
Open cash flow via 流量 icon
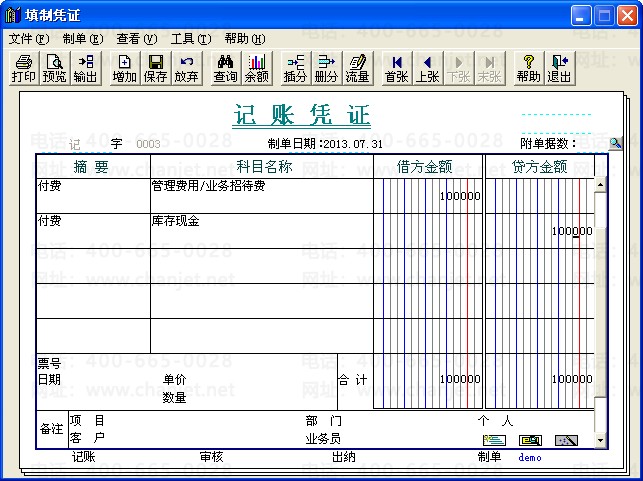pos(358,68)
